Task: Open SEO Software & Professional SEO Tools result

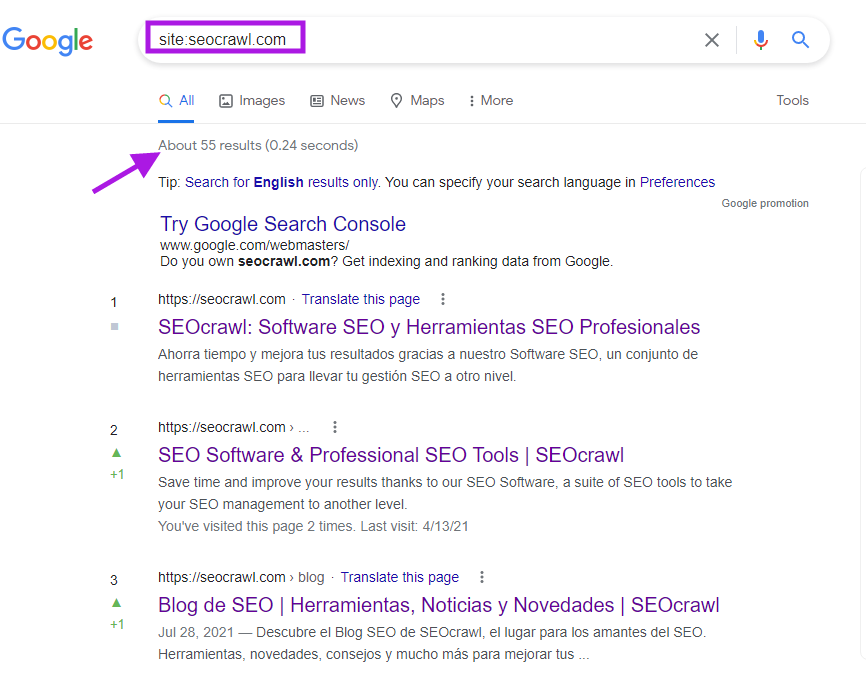Action: click(391, 455)
